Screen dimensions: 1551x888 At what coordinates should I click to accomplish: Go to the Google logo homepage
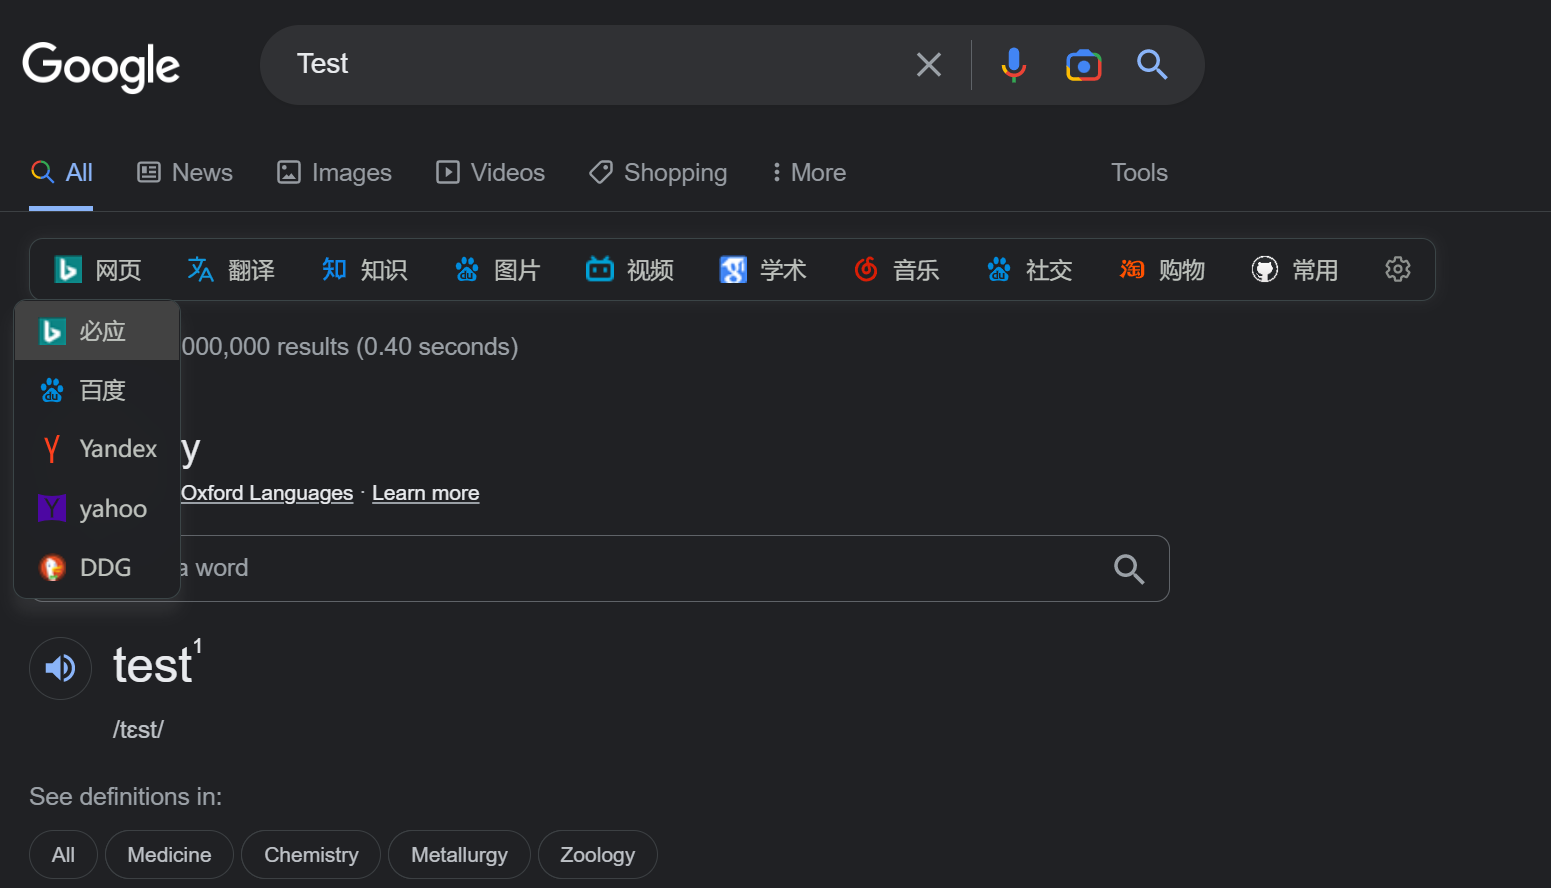[101, 66]
